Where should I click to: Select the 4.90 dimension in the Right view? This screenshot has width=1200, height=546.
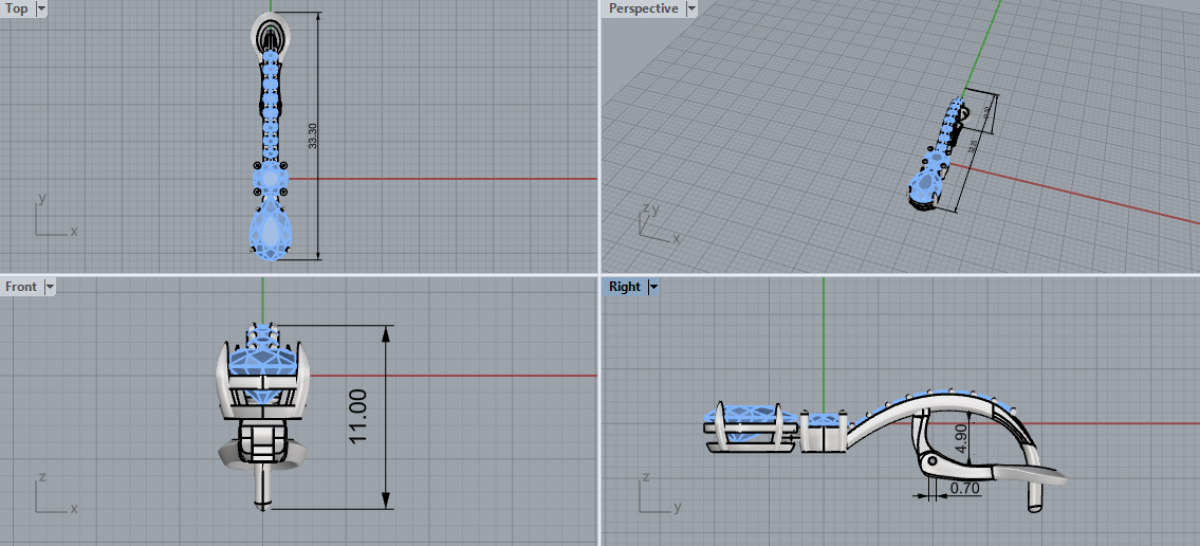pos(960,440)
